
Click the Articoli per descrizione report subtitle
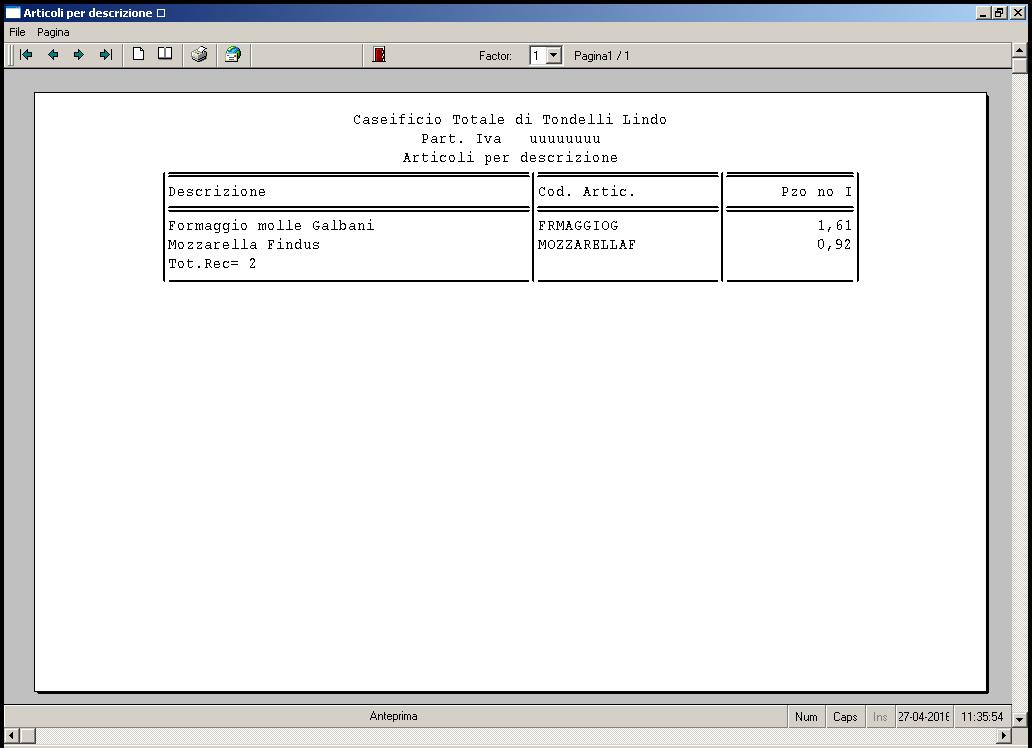pyautogui.click(x=510, y=157)
